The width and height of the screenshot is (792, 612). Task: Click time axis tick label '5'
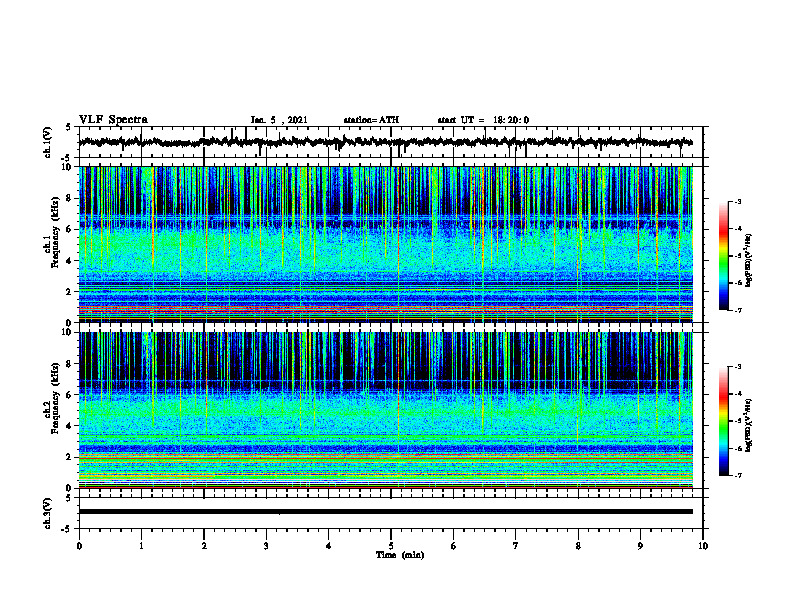[x=391, y=546]
